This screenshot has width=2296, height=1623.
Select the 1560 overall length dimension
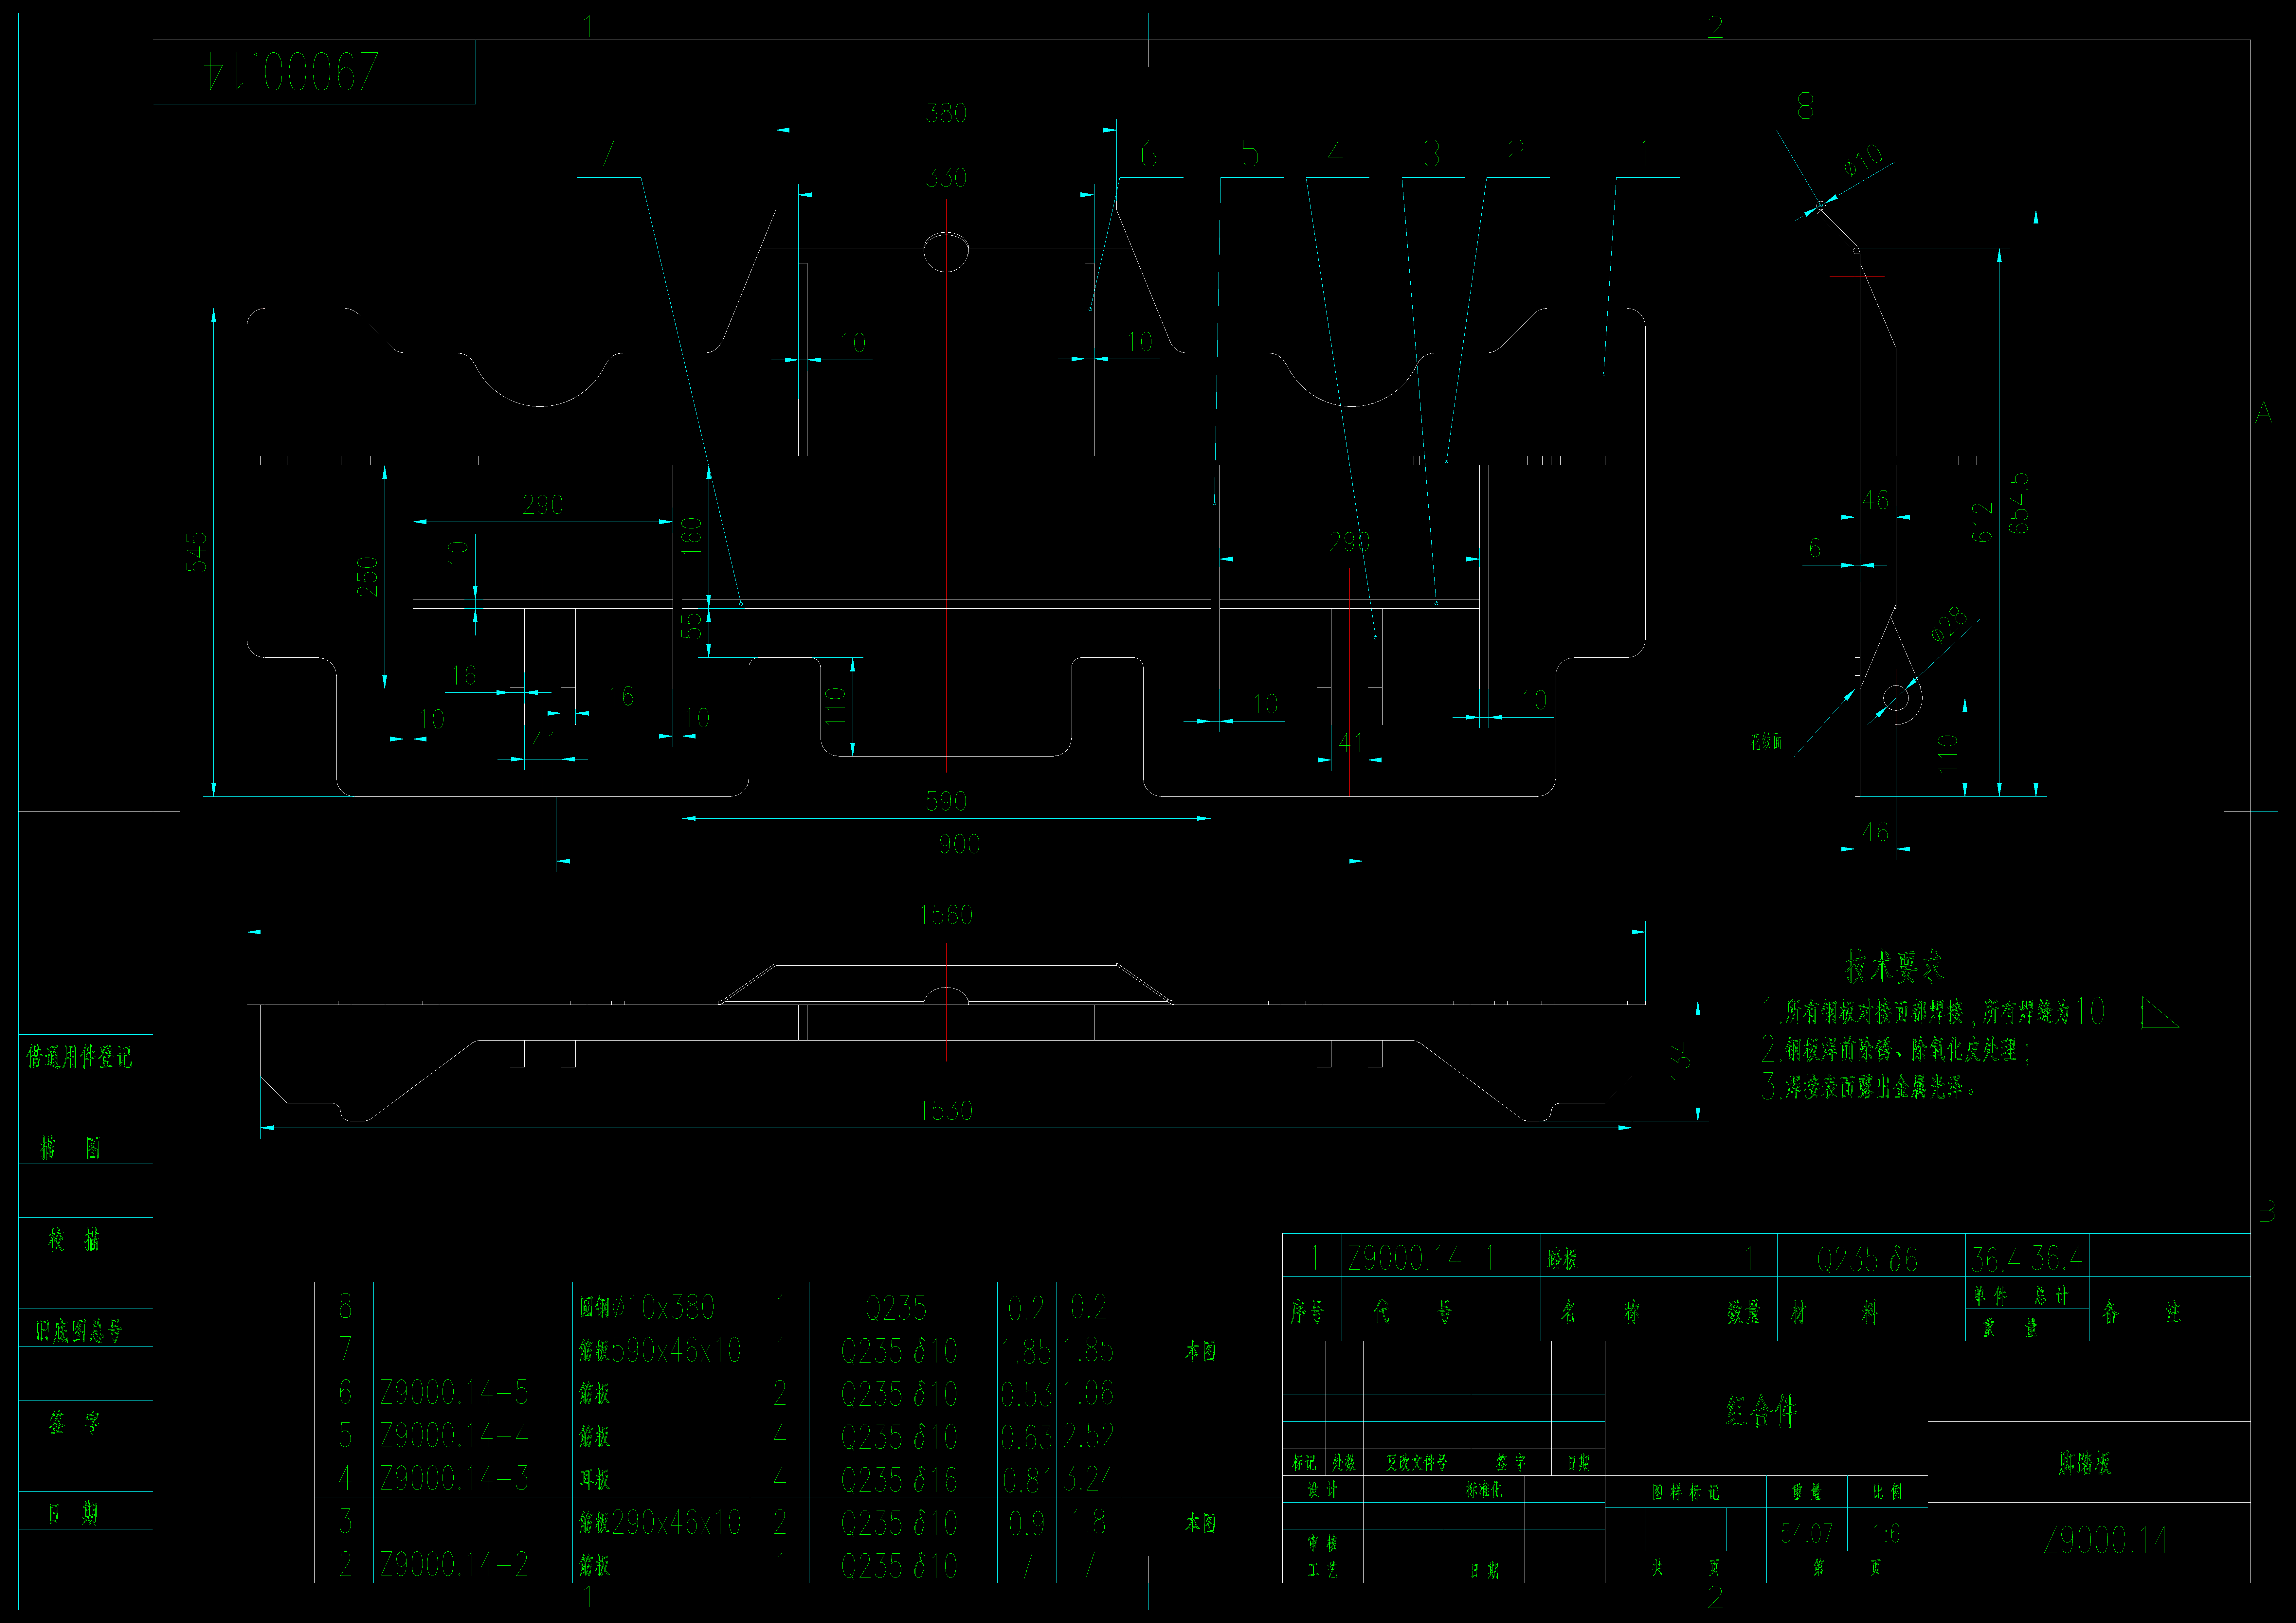tap(946, 915)
